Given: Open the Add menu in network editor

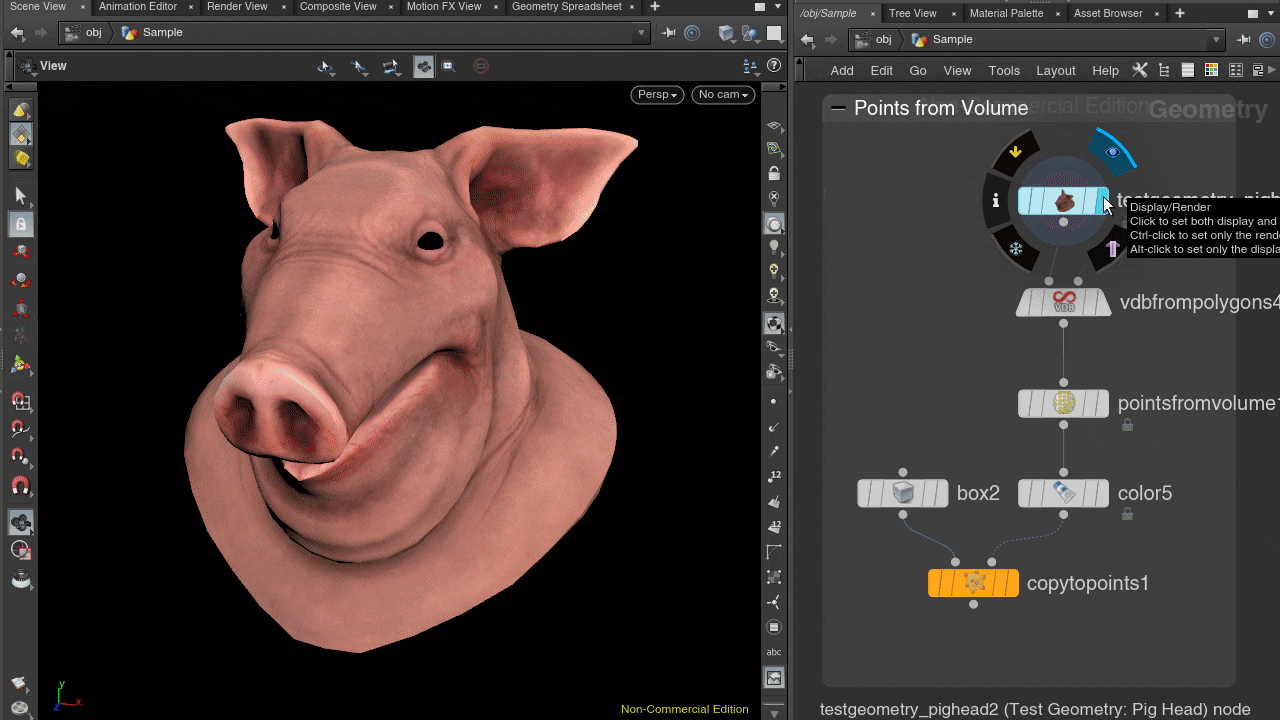Looking at the screenshot, I should coord(842,70).
